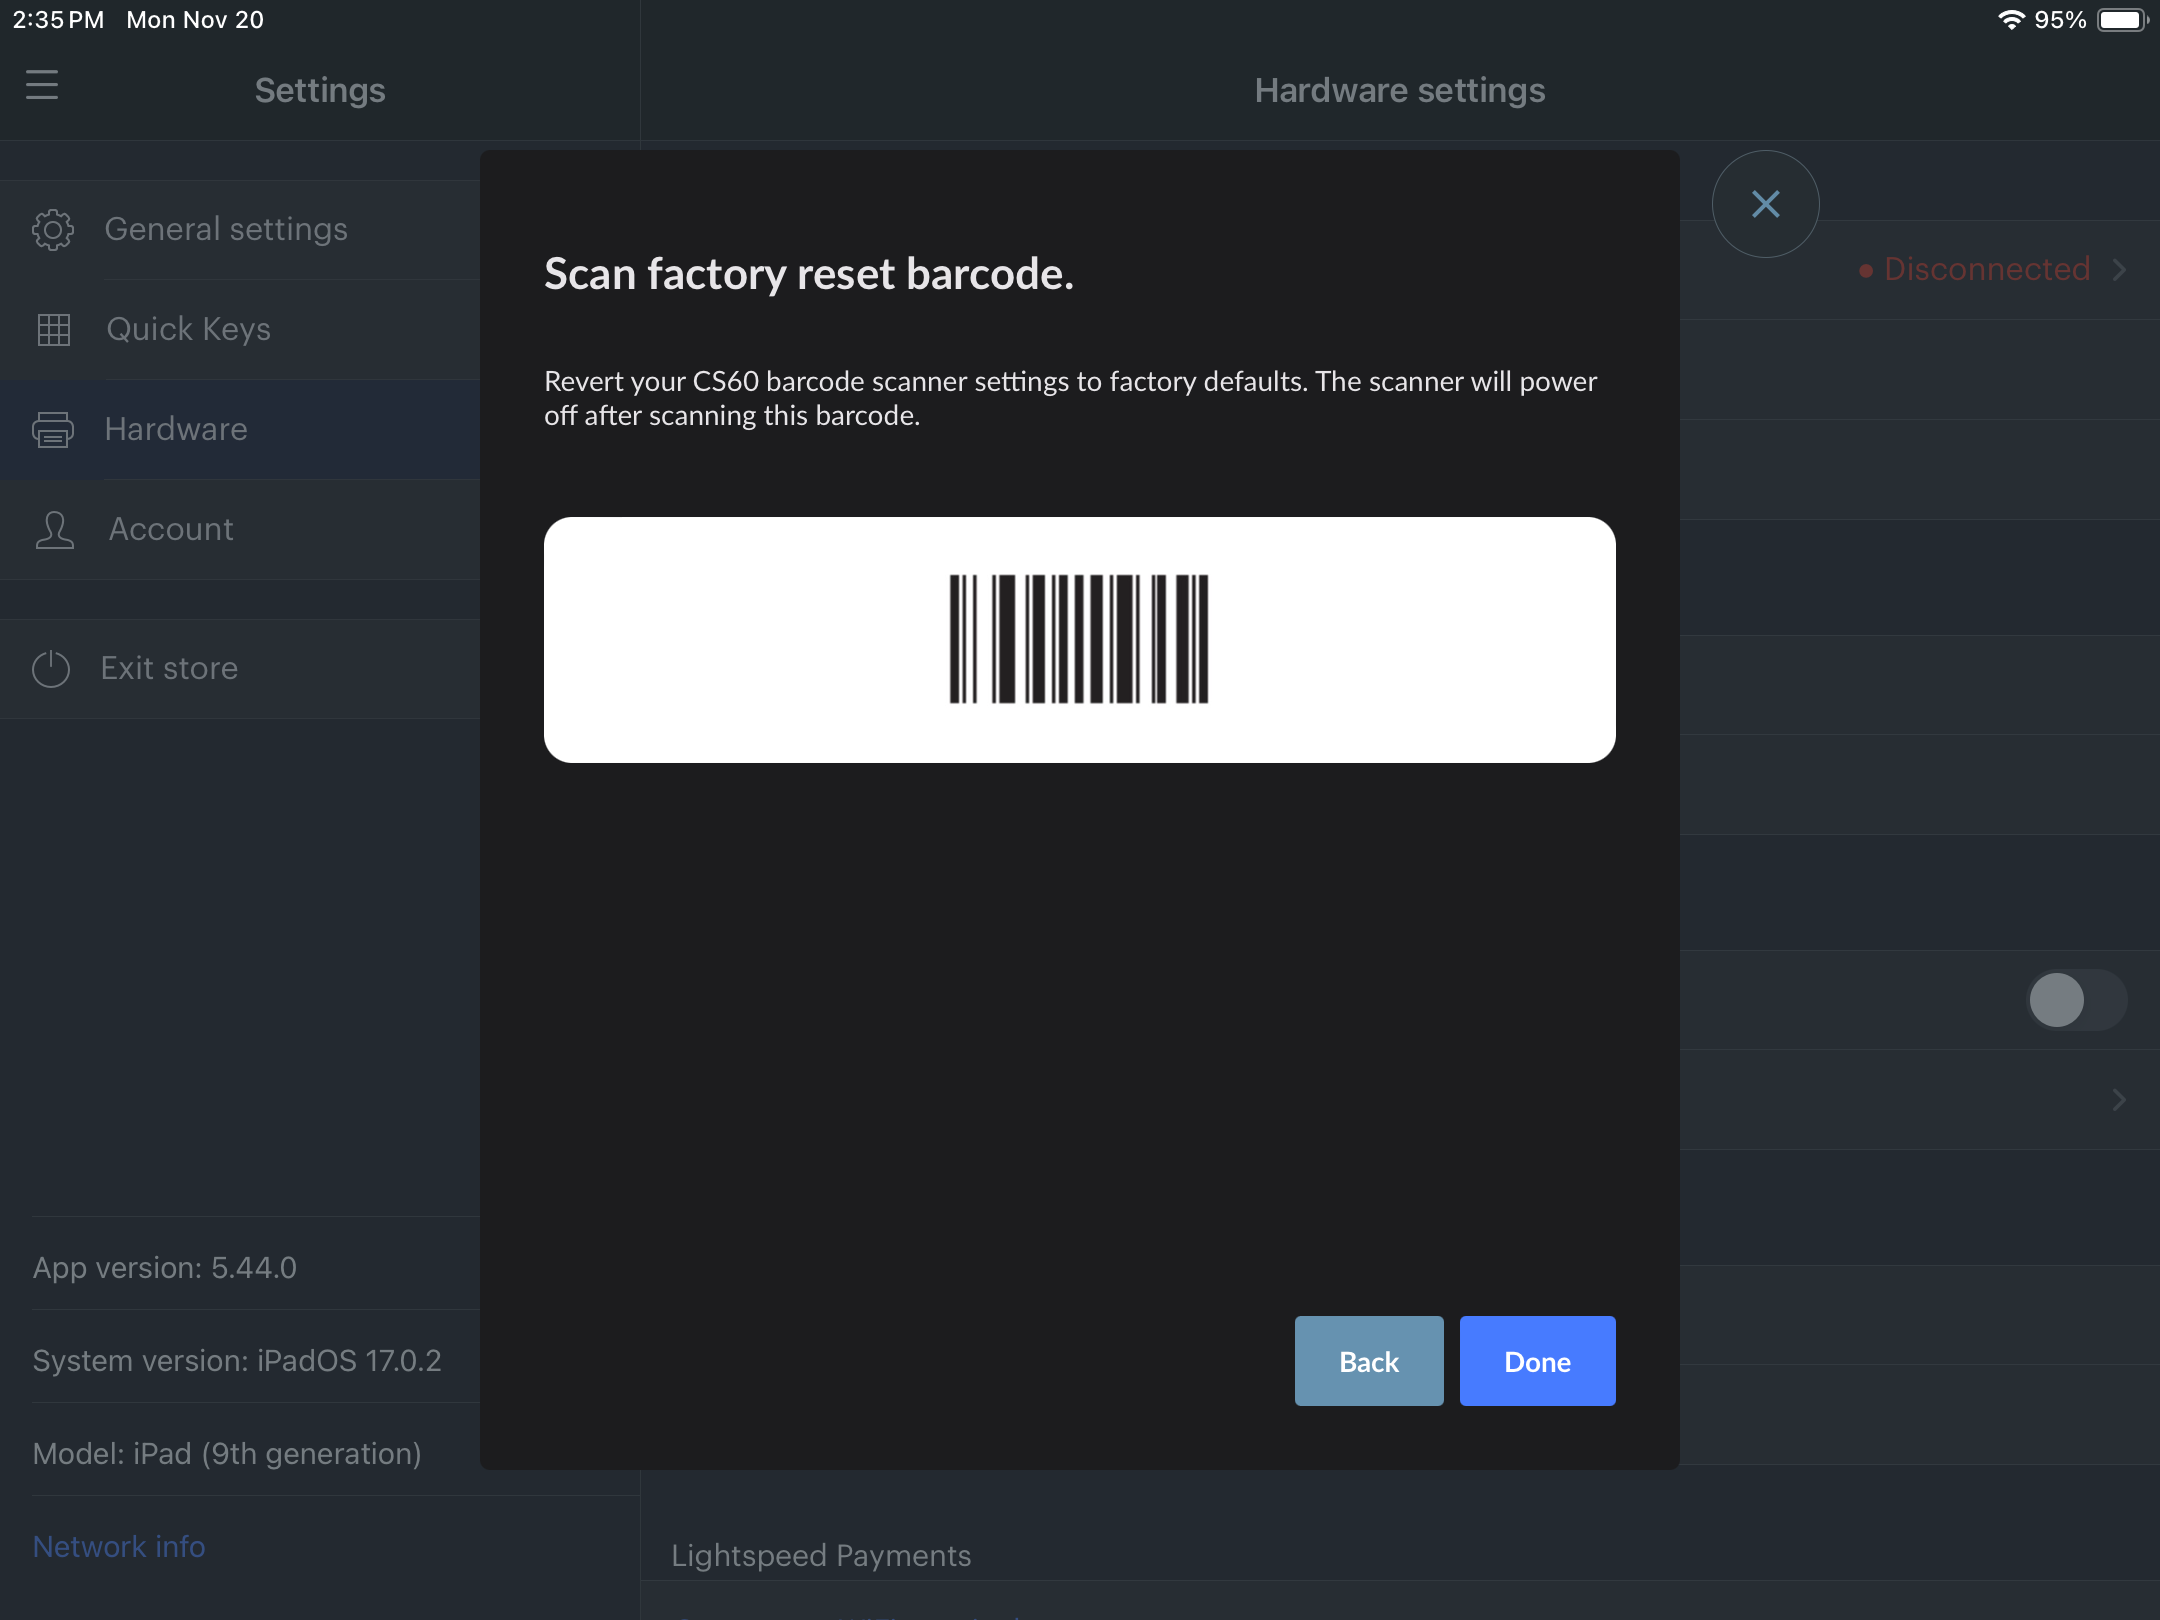Screen dimensions: 2160x1620
Task: Tap the Disconnected status label
Action: [x=1986, y=270]
